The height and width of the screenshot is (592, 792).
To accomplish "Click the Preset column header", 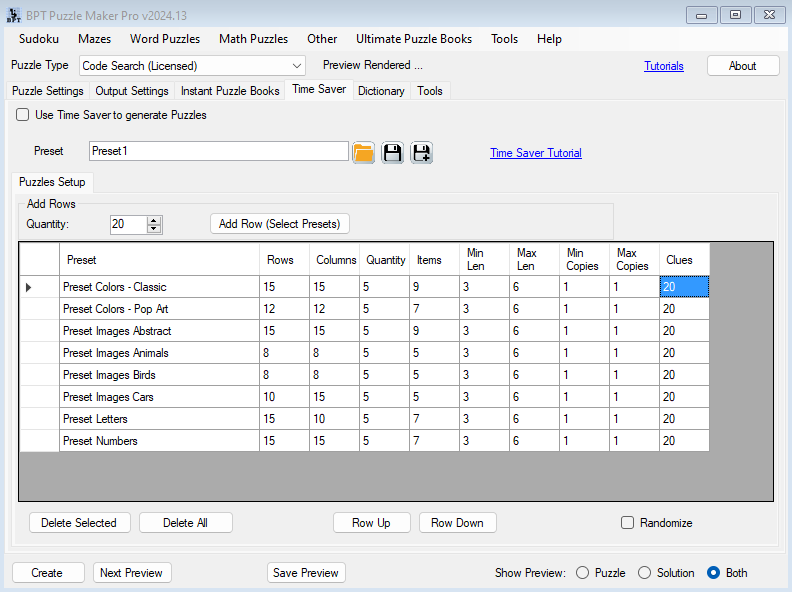I will (x=160, y=260).
